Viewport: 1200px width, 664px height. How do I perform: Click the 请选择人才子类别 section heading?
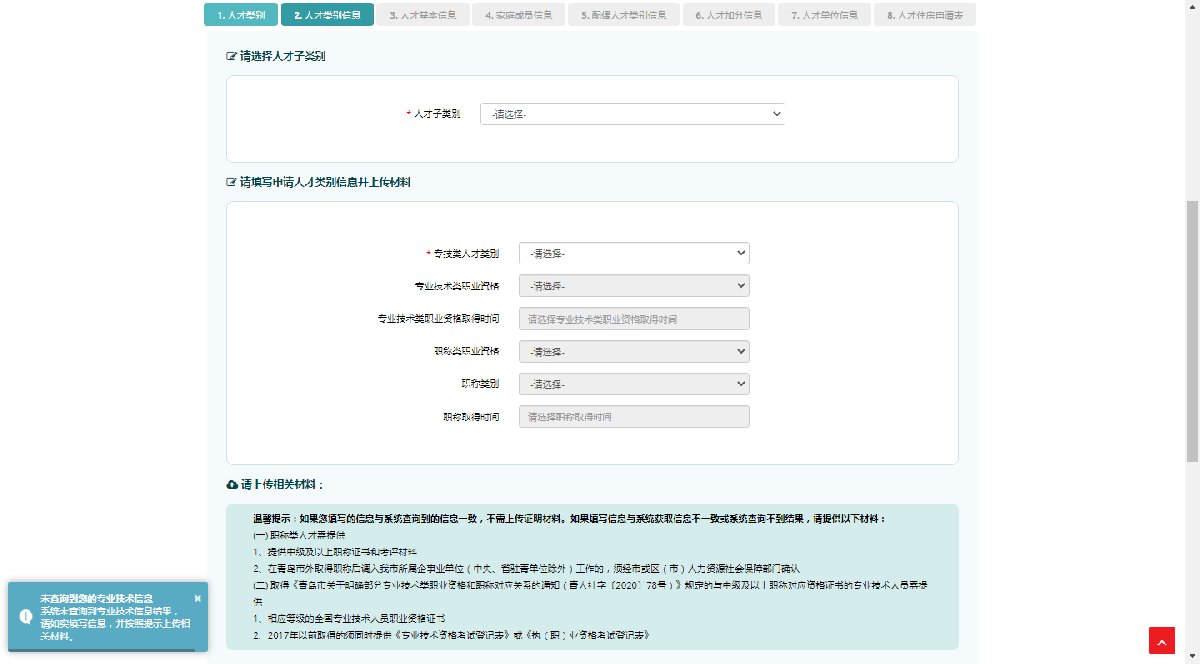(282, 56)
